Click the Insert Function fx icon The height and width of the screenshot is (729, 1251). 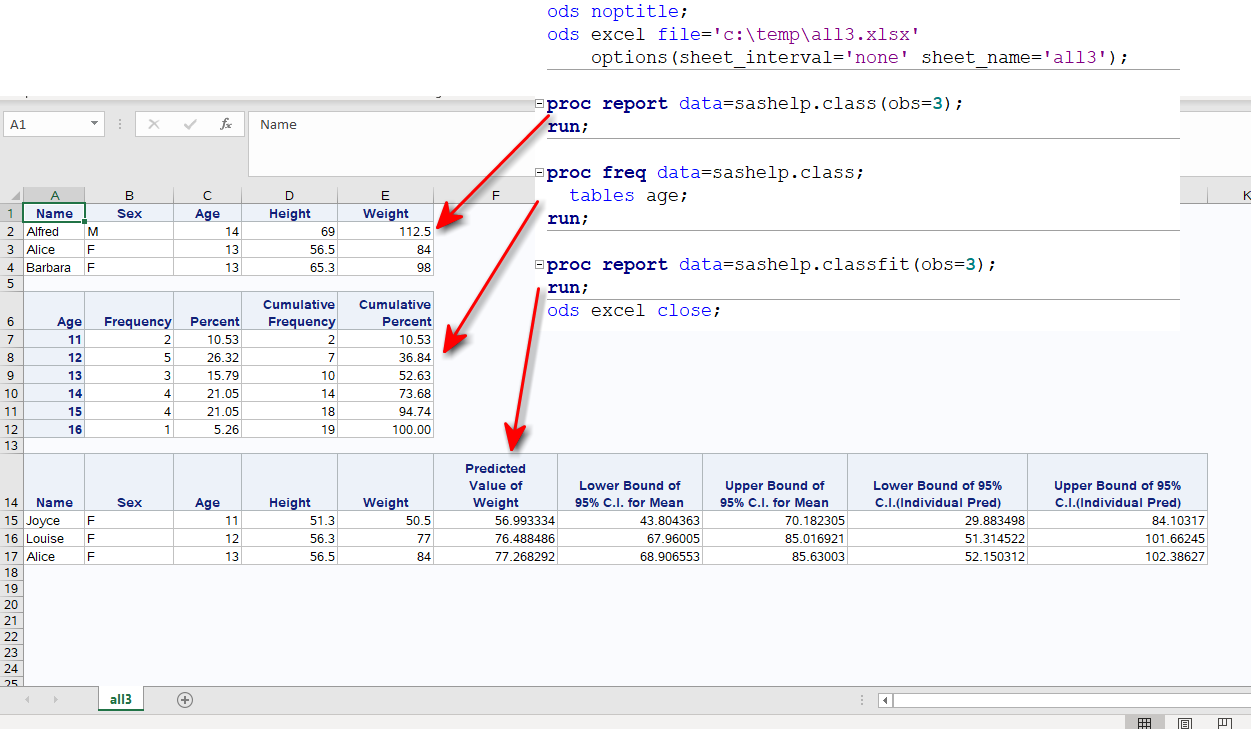click(226, 124)
